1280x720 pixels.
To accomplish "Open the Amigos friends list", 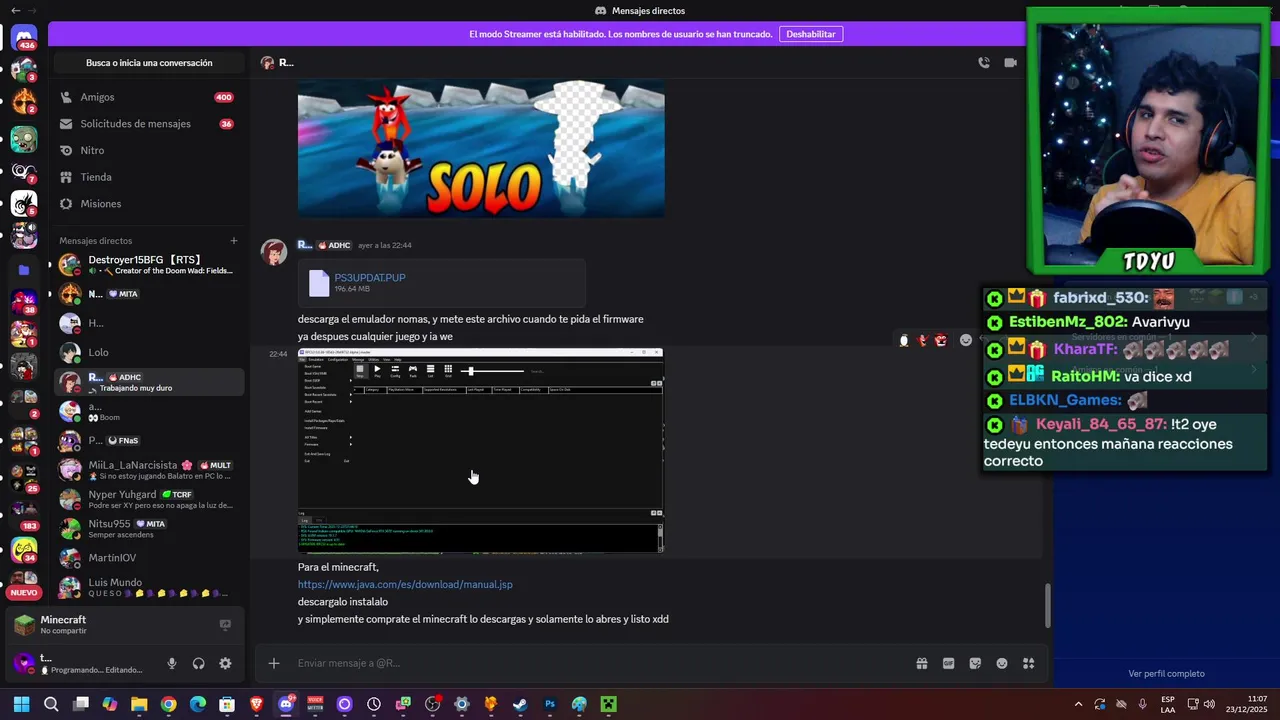I will (x=149, y=97).
